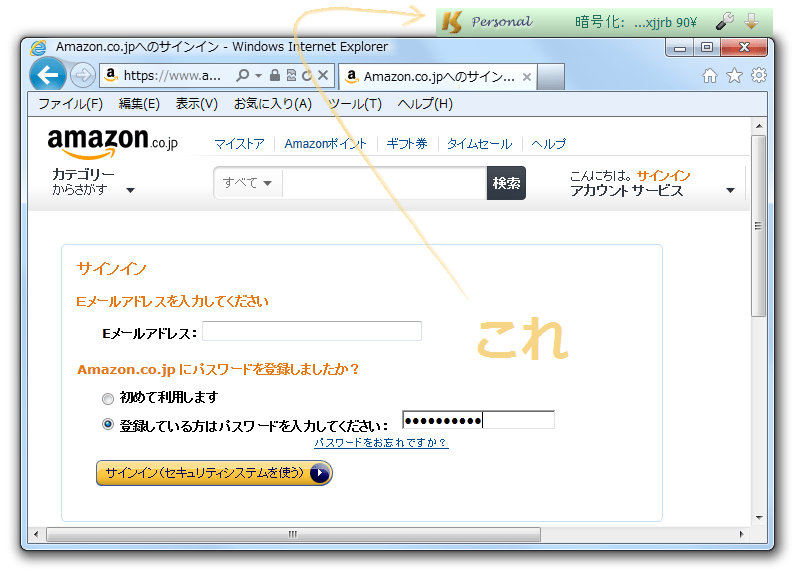Maximize the Internet Explorer window

pyautogui.click(x=707, y=48)
